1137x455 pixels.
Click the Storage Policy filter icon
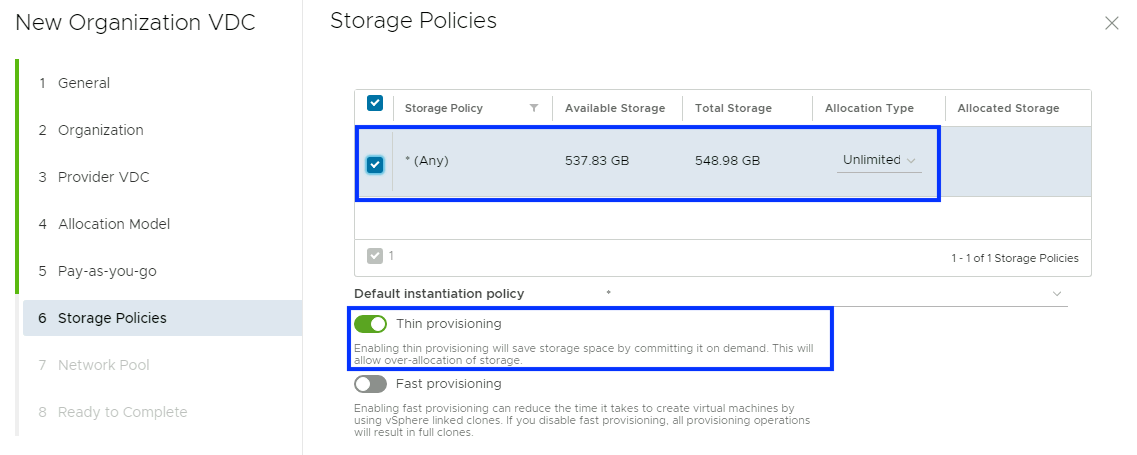coord(534,108)
